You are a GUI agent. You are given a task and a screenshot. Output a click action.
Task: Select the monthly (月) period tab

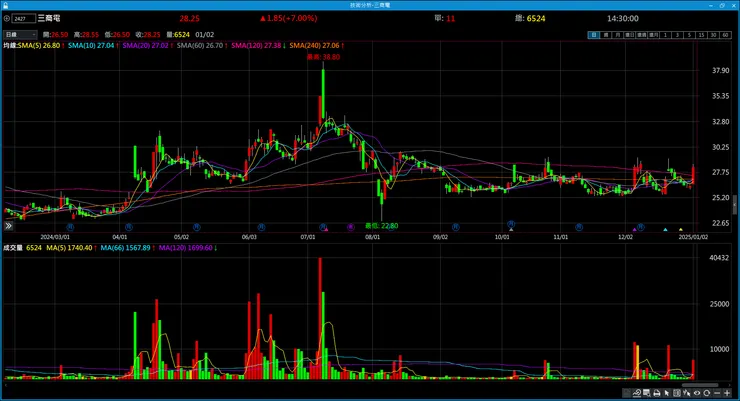tap(618, 35)
